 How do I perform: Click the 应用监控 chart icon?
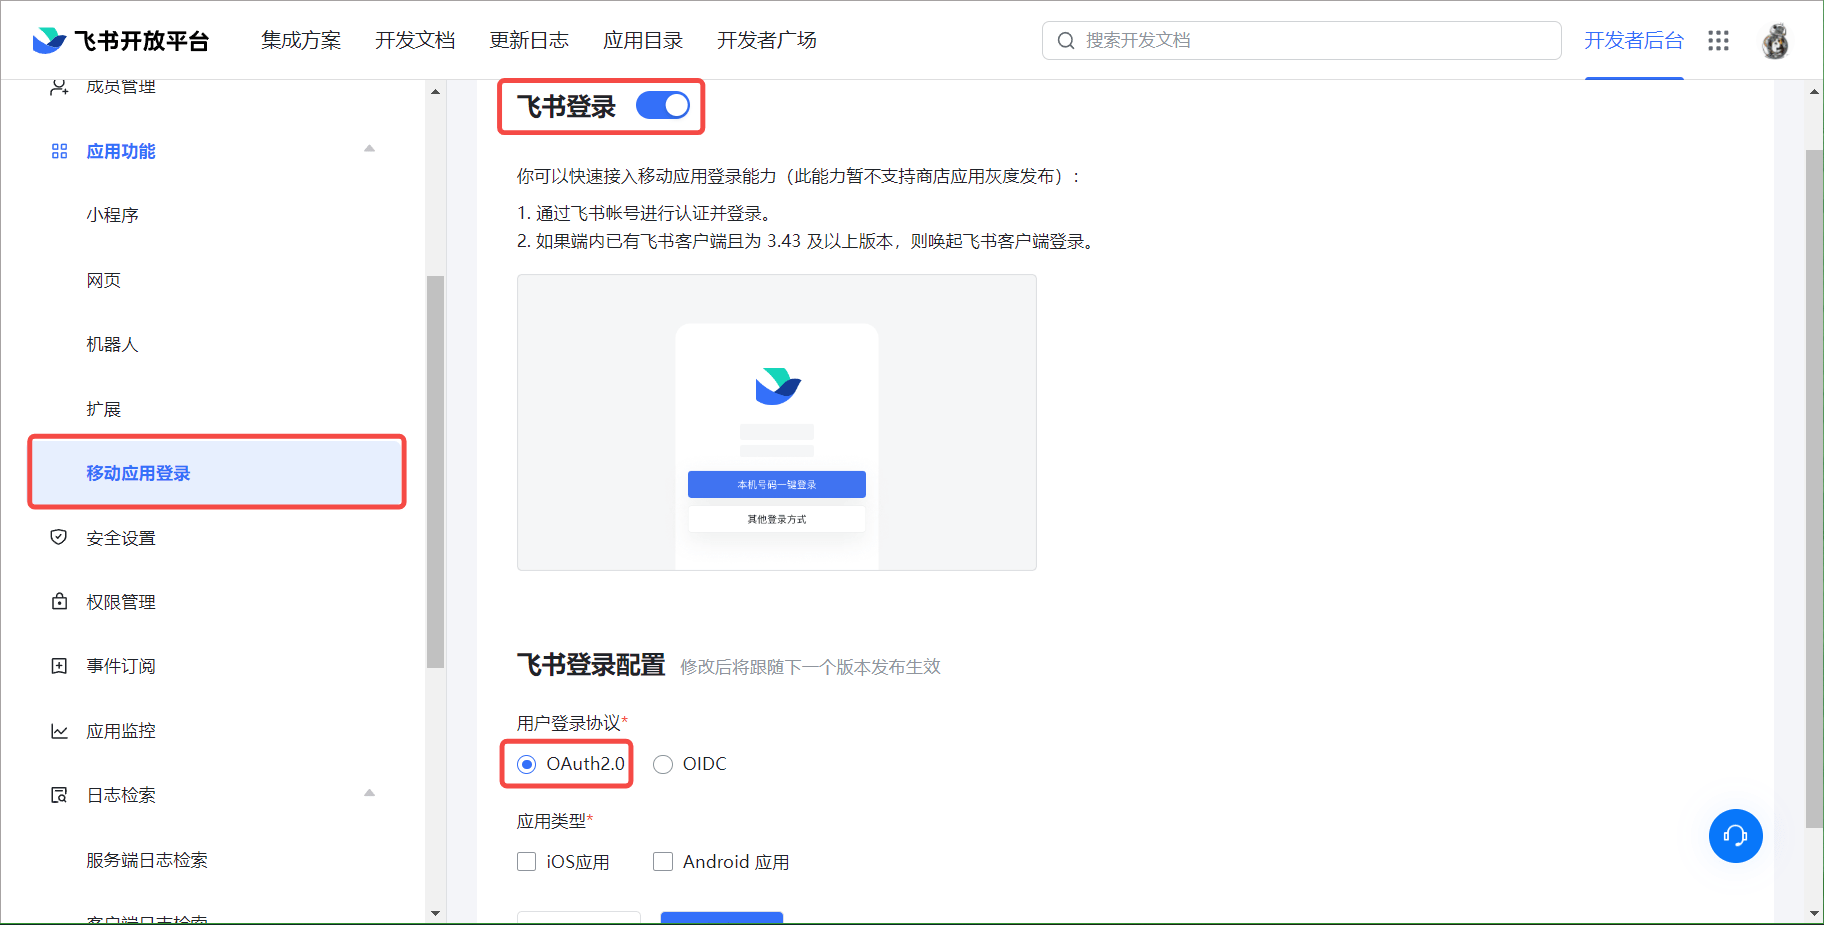(x=59, y=731)
